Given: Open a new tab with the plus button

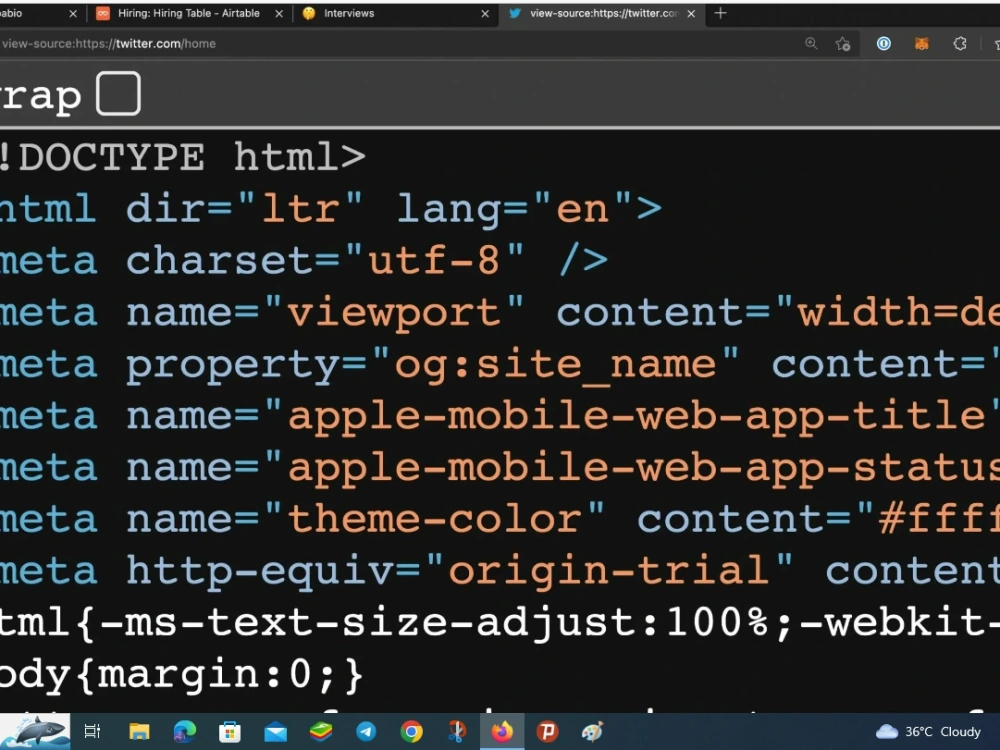Looking at the screenshot, I should coord(721,14).
